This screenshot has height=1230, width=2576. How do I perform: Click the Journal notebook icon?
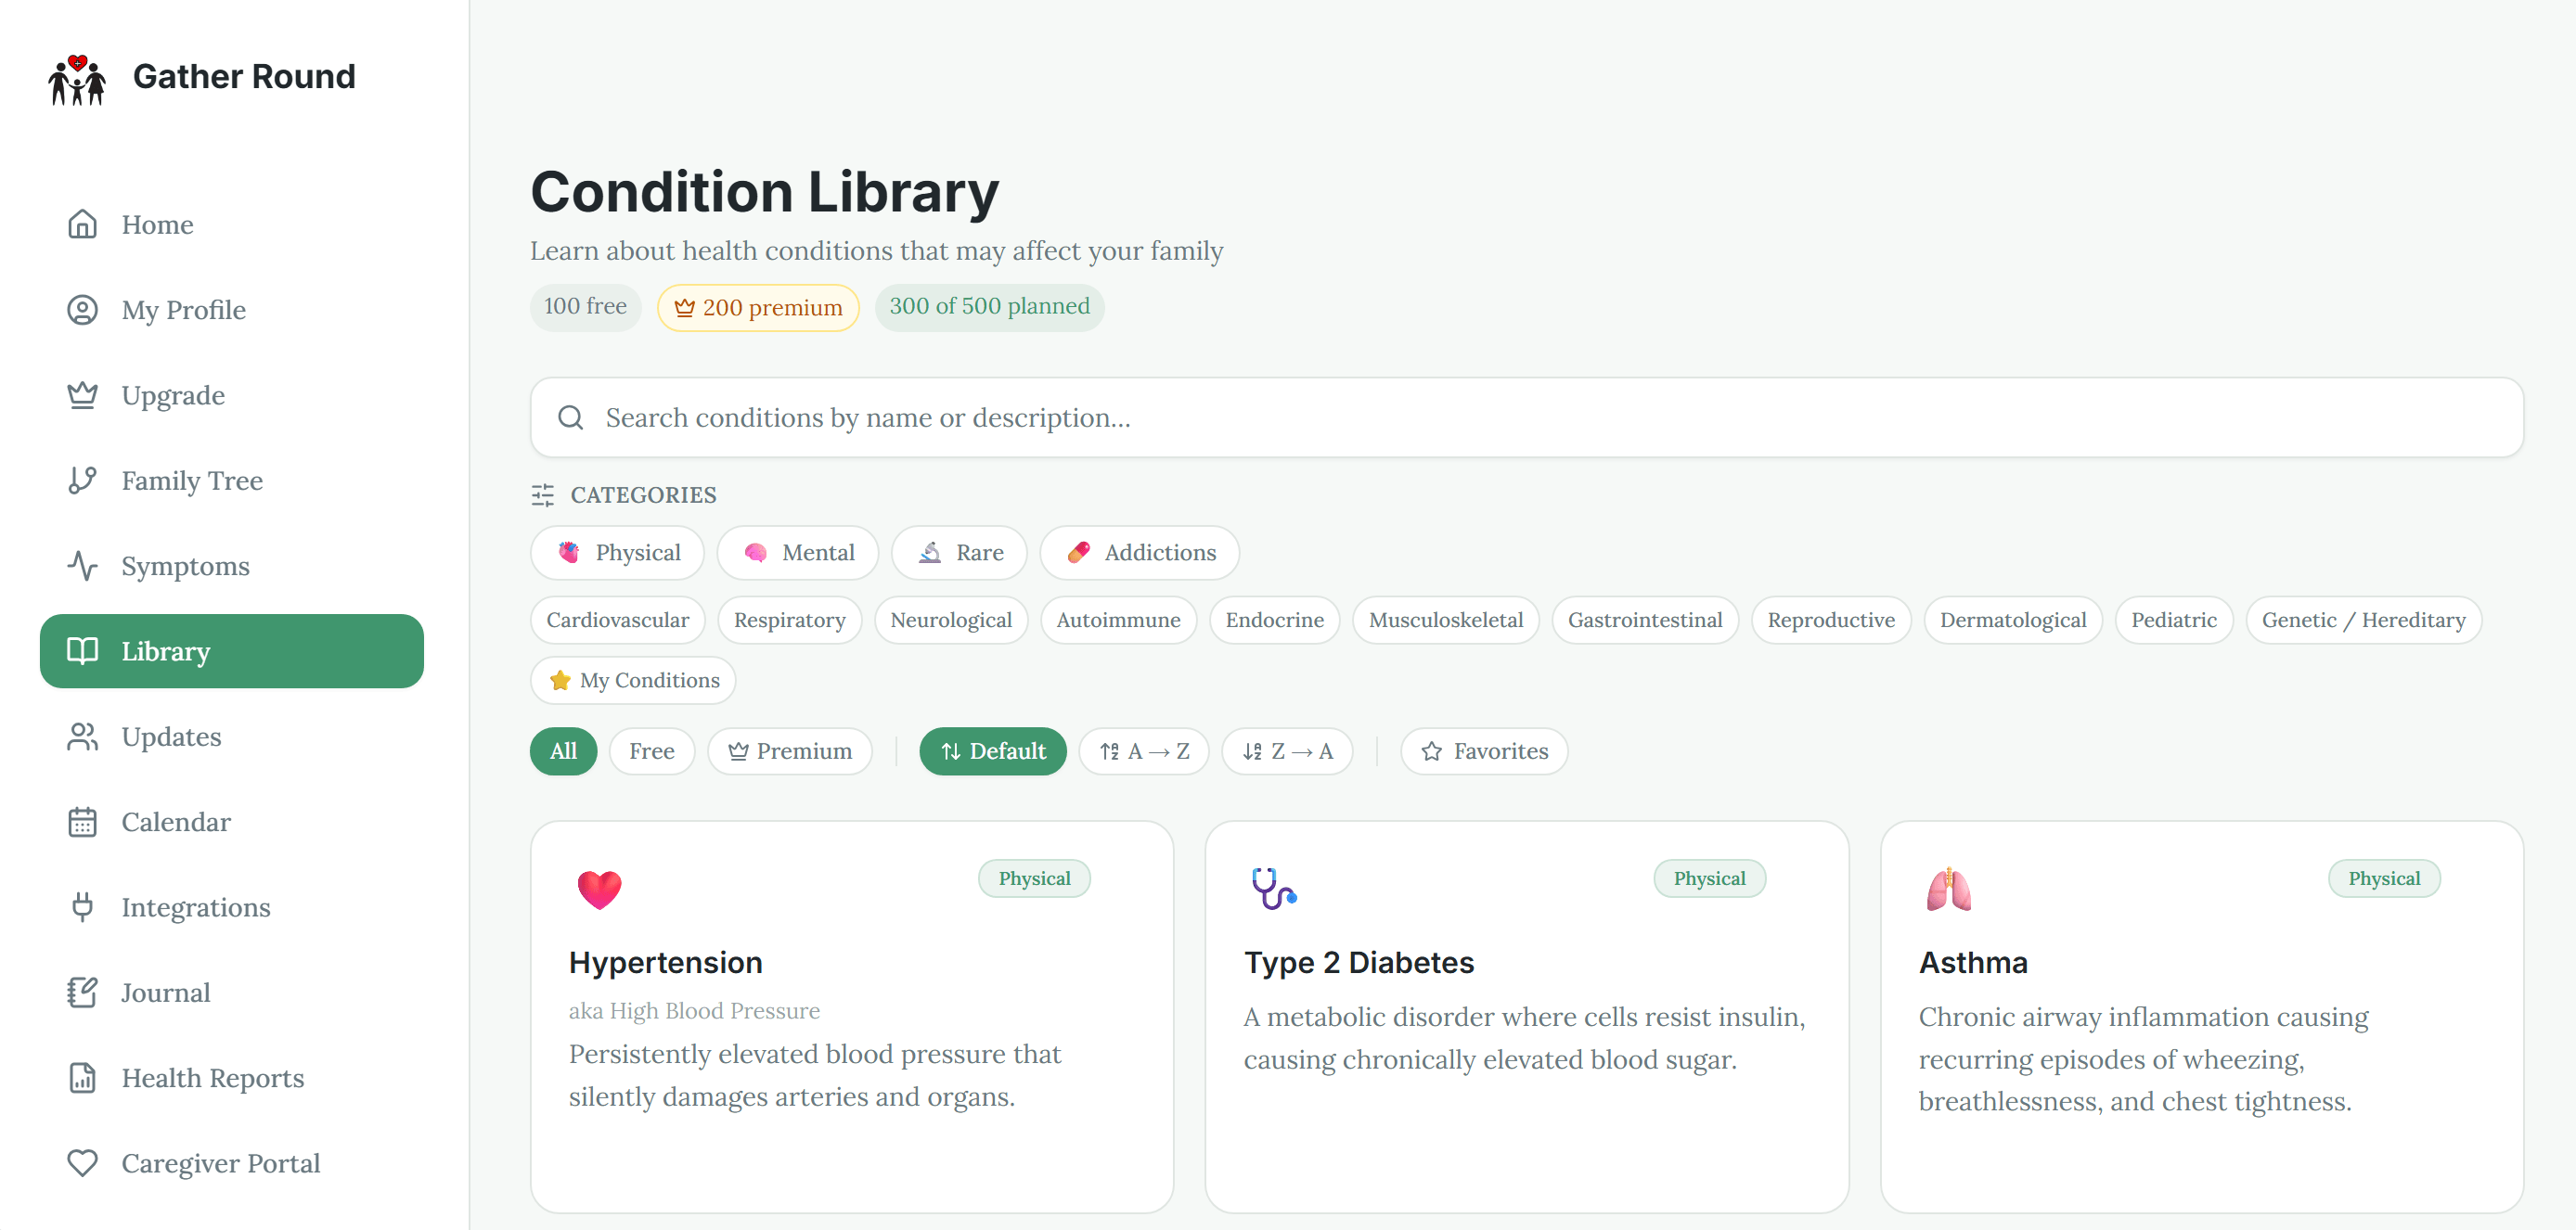click(82, 993)
